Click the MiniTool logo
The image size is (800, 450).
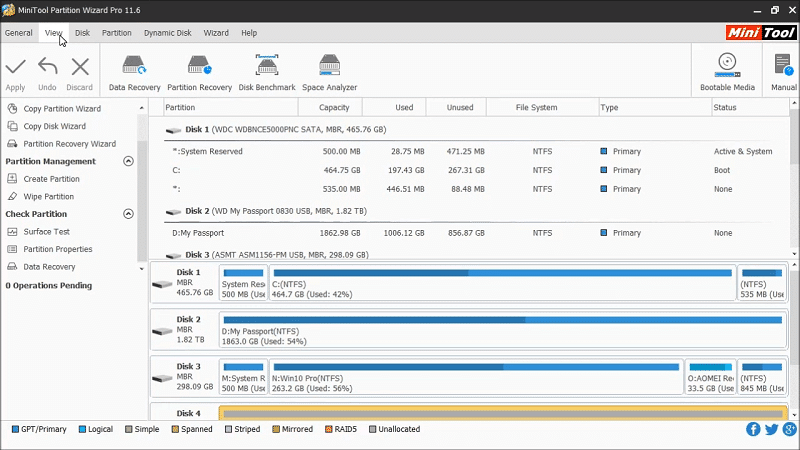pyautogui.click(x=761, y=33)
